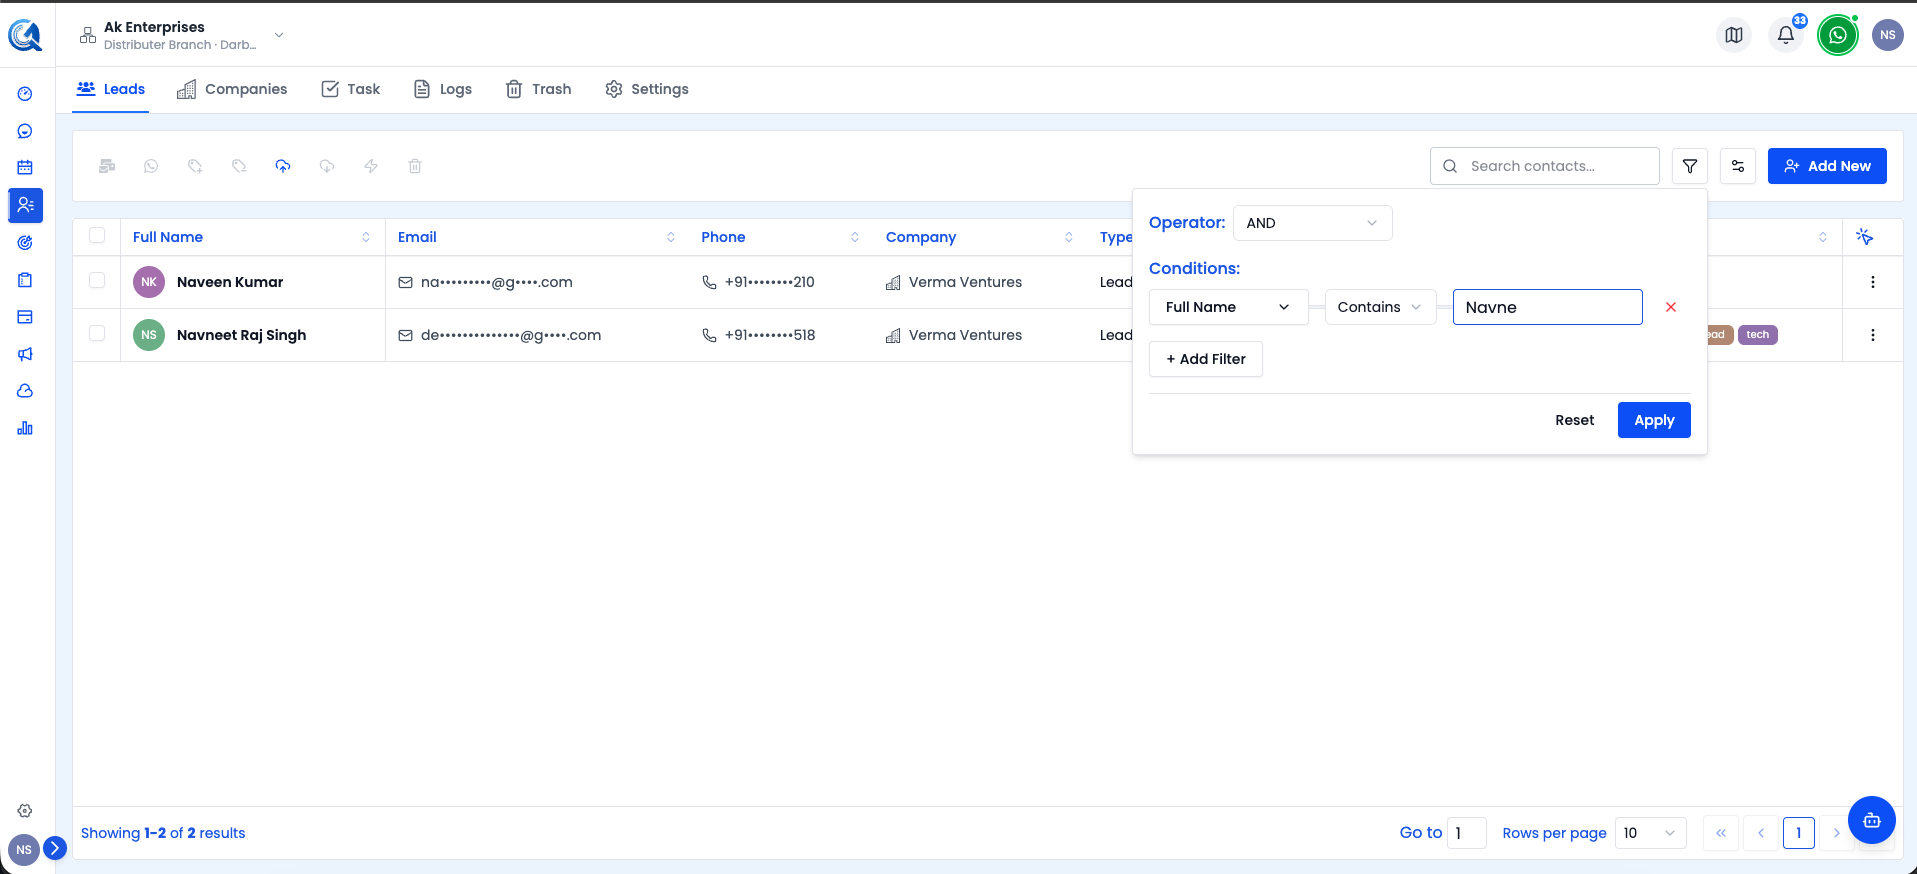Focus the filter value field containing Navne
1917x874 pixels.
point(1548,307)
